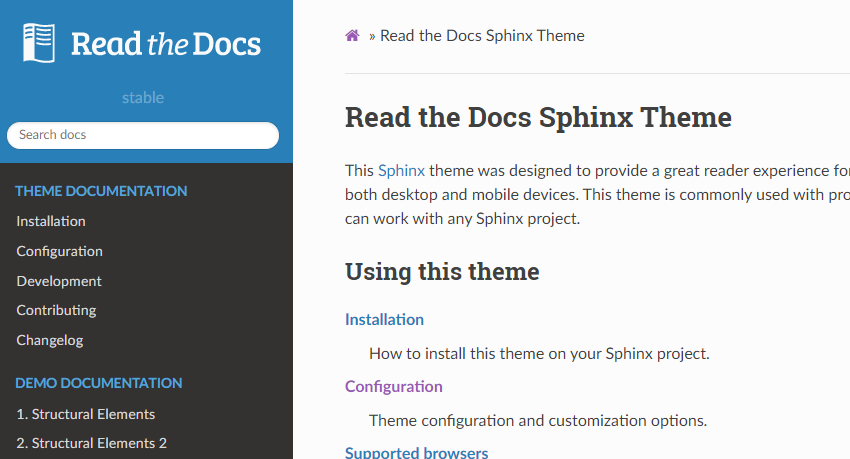Open the Changelog sidebar entry
The height and width of the screenshot is (459, 850).
(x=50, y=340)
